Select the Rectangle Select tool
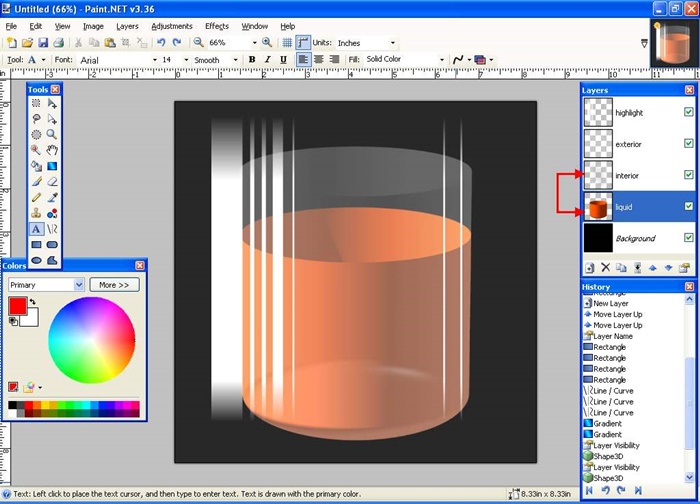700x504 pixels. coord(36,103)
